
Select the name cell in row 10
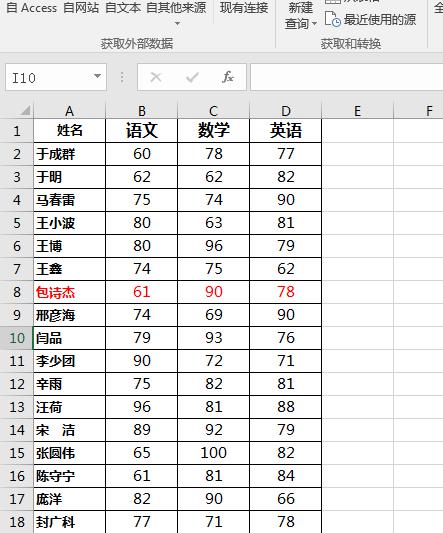(x=70, y=338)
